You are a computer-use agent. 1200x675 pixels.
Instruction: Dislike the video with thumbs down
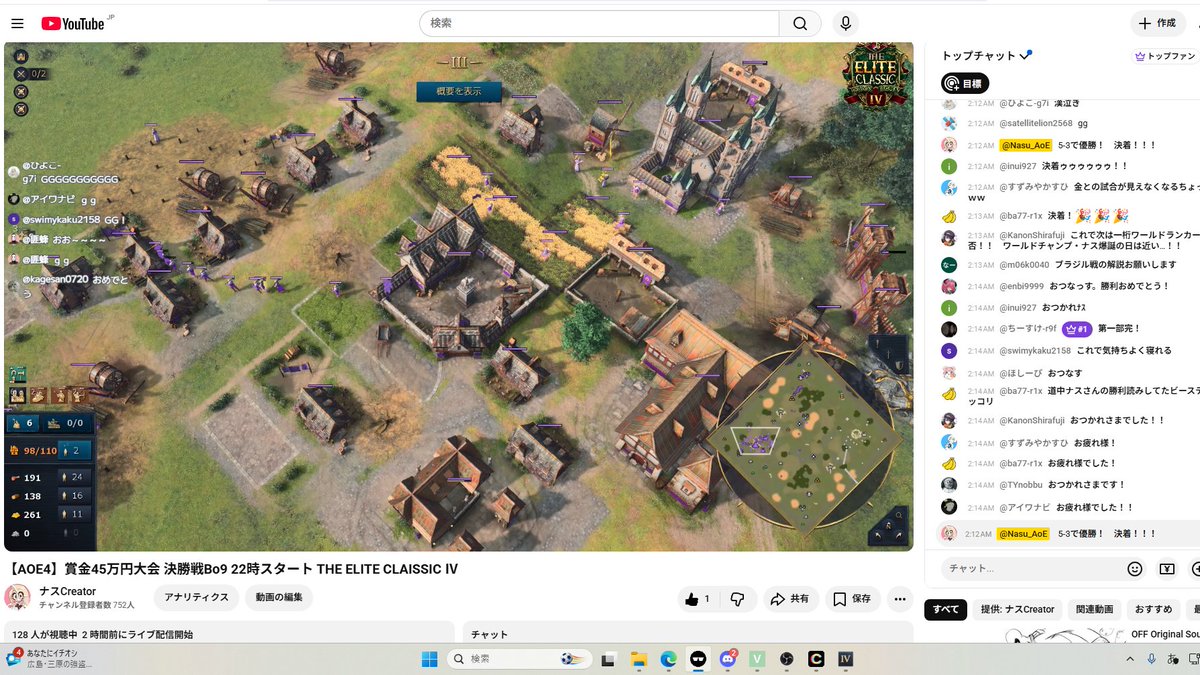[x=738, y=599]
